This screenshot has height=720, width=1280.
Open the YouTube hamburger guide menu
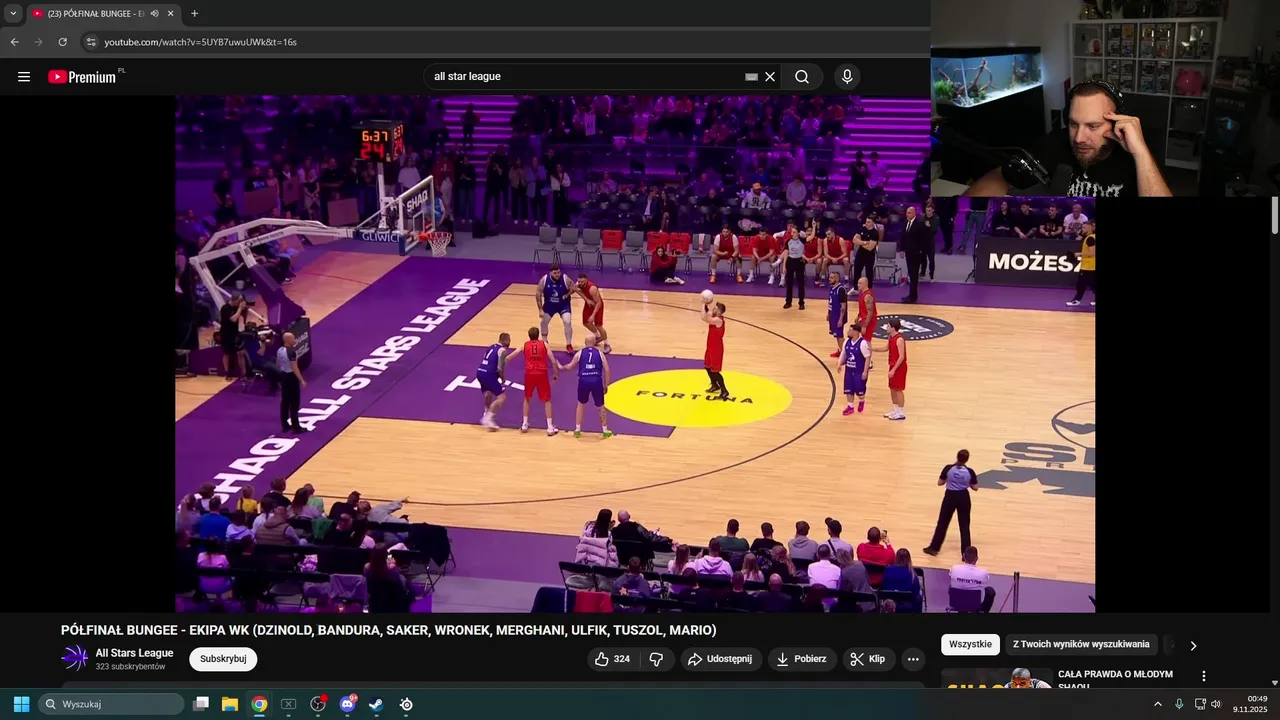click(24, 77)
